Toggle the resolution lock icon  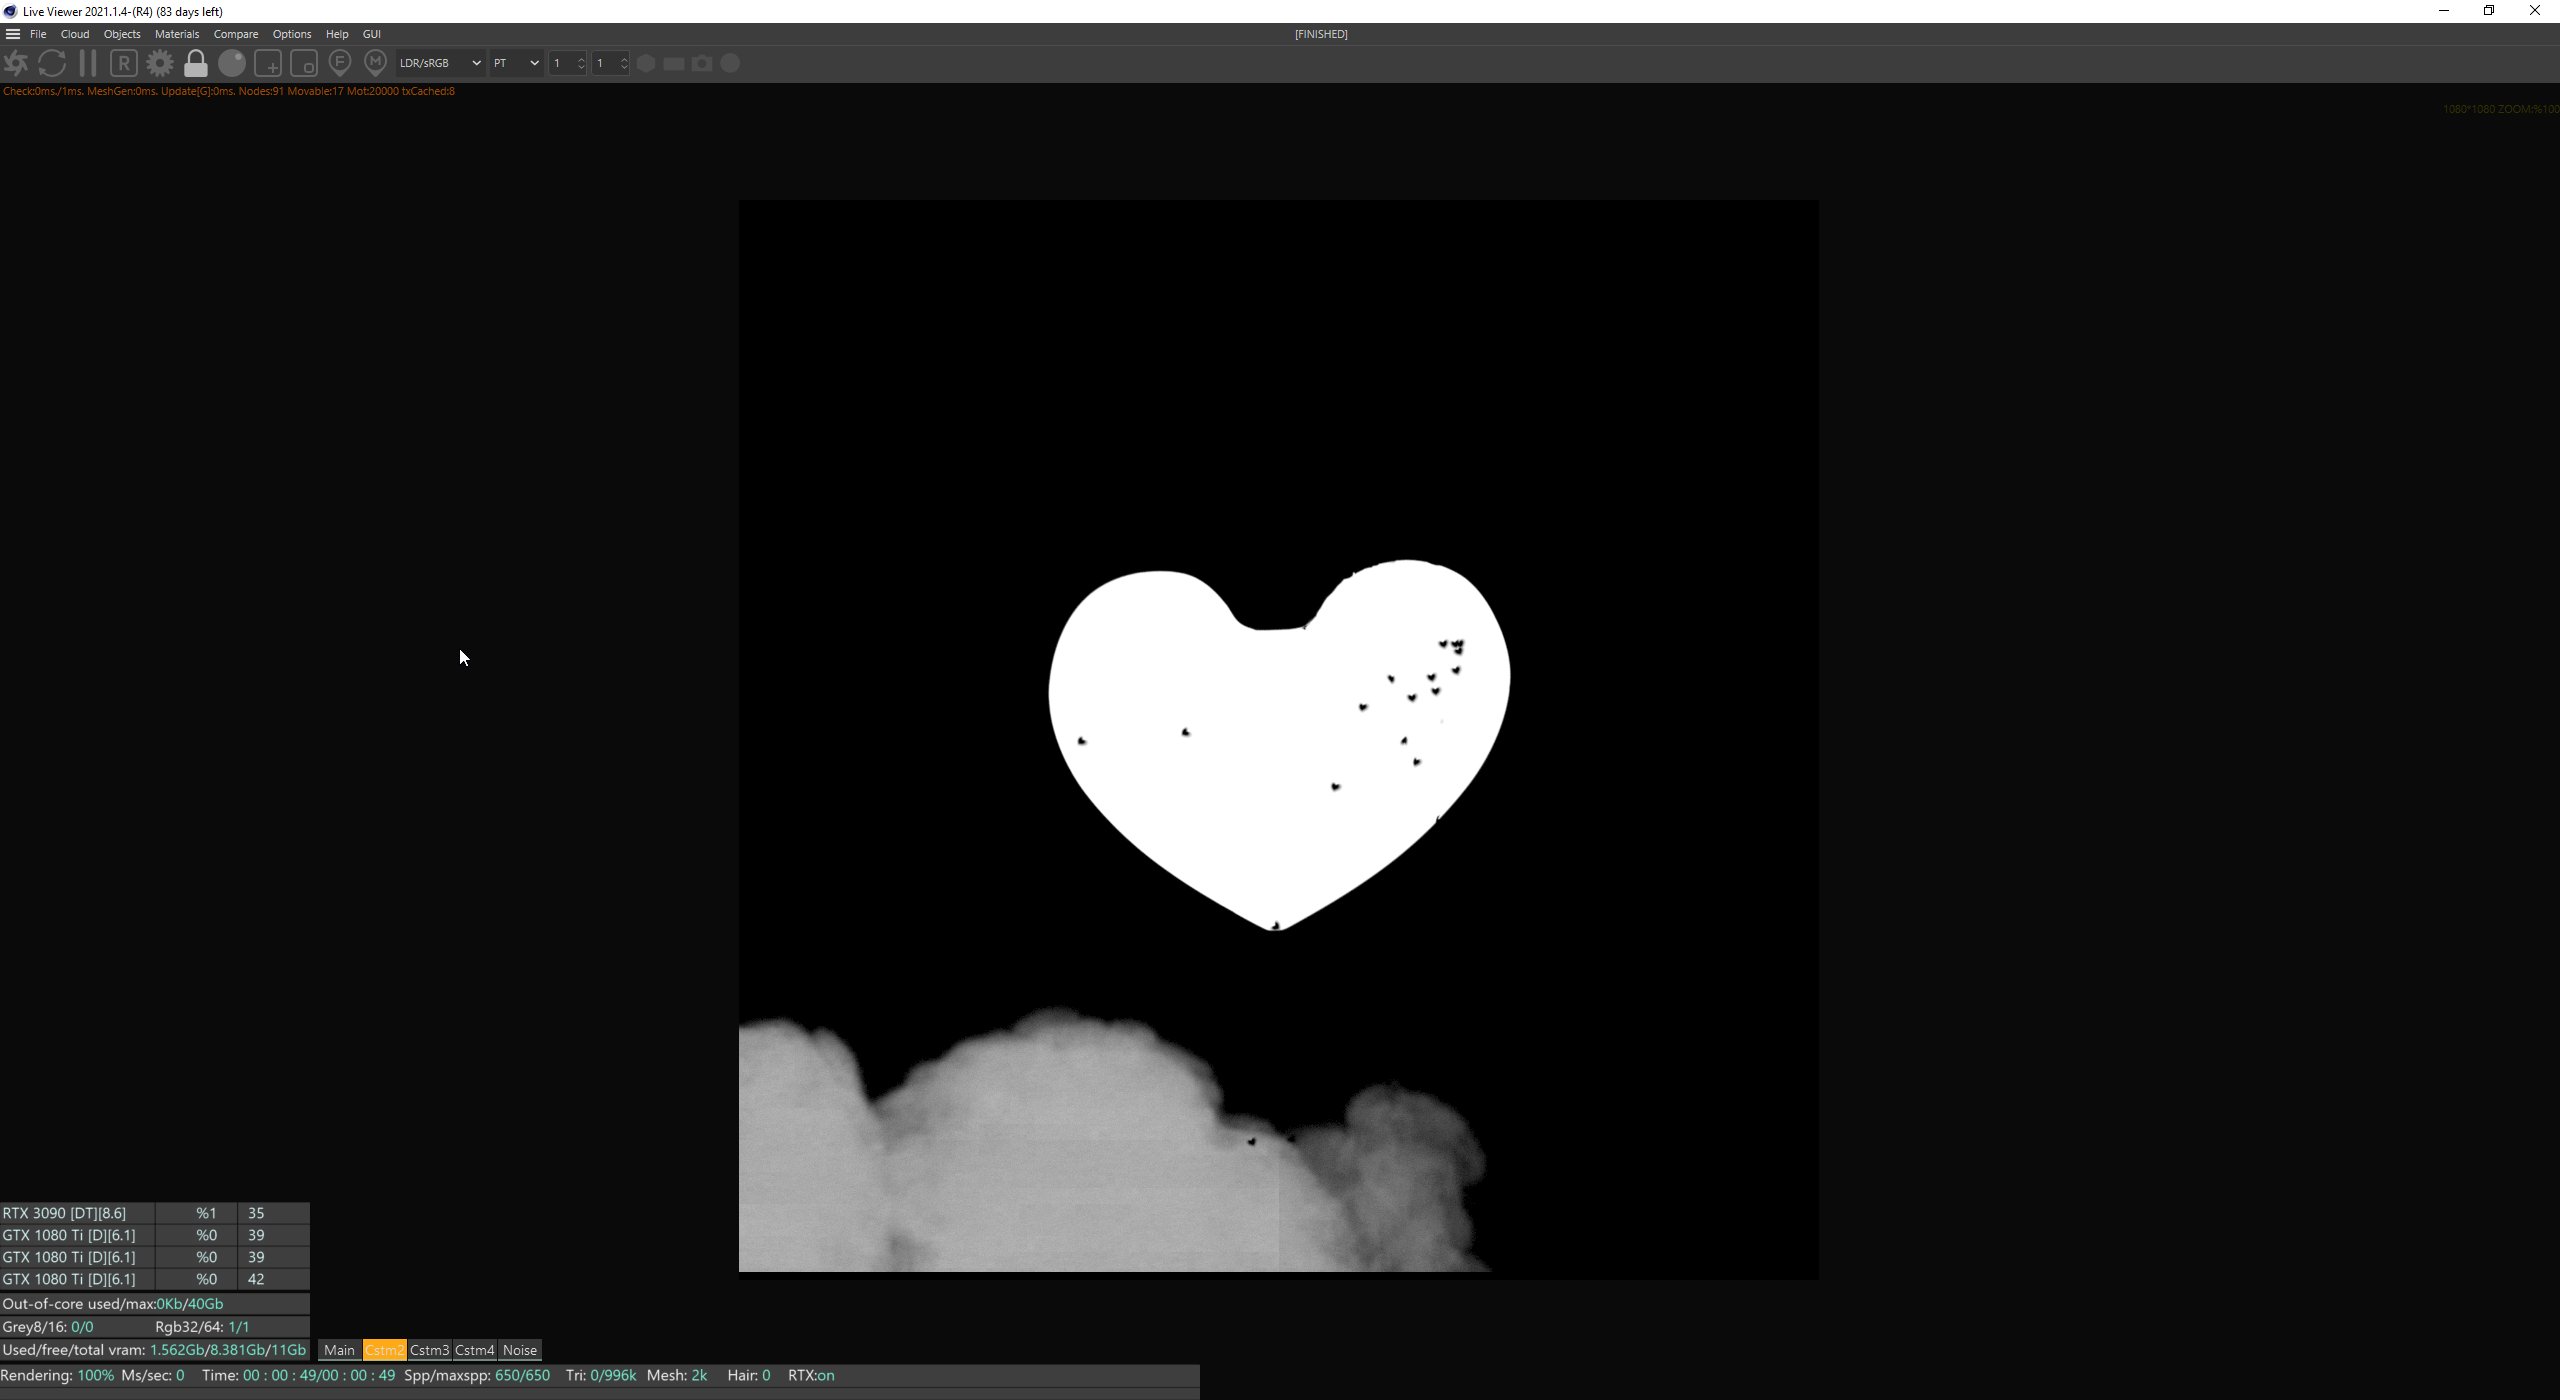(196, 64)
